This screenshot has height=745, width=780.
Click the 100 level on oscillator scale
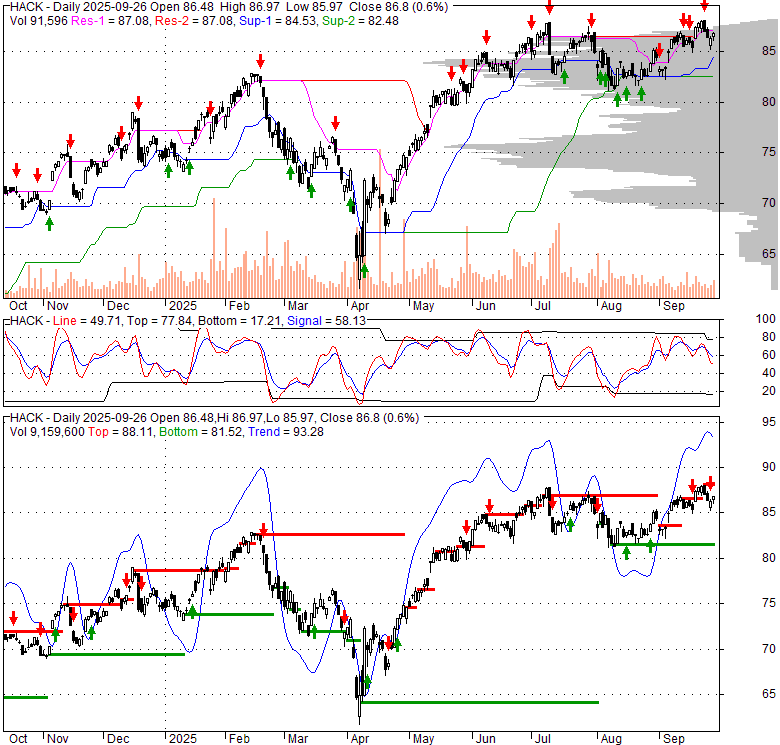point(765,319)
